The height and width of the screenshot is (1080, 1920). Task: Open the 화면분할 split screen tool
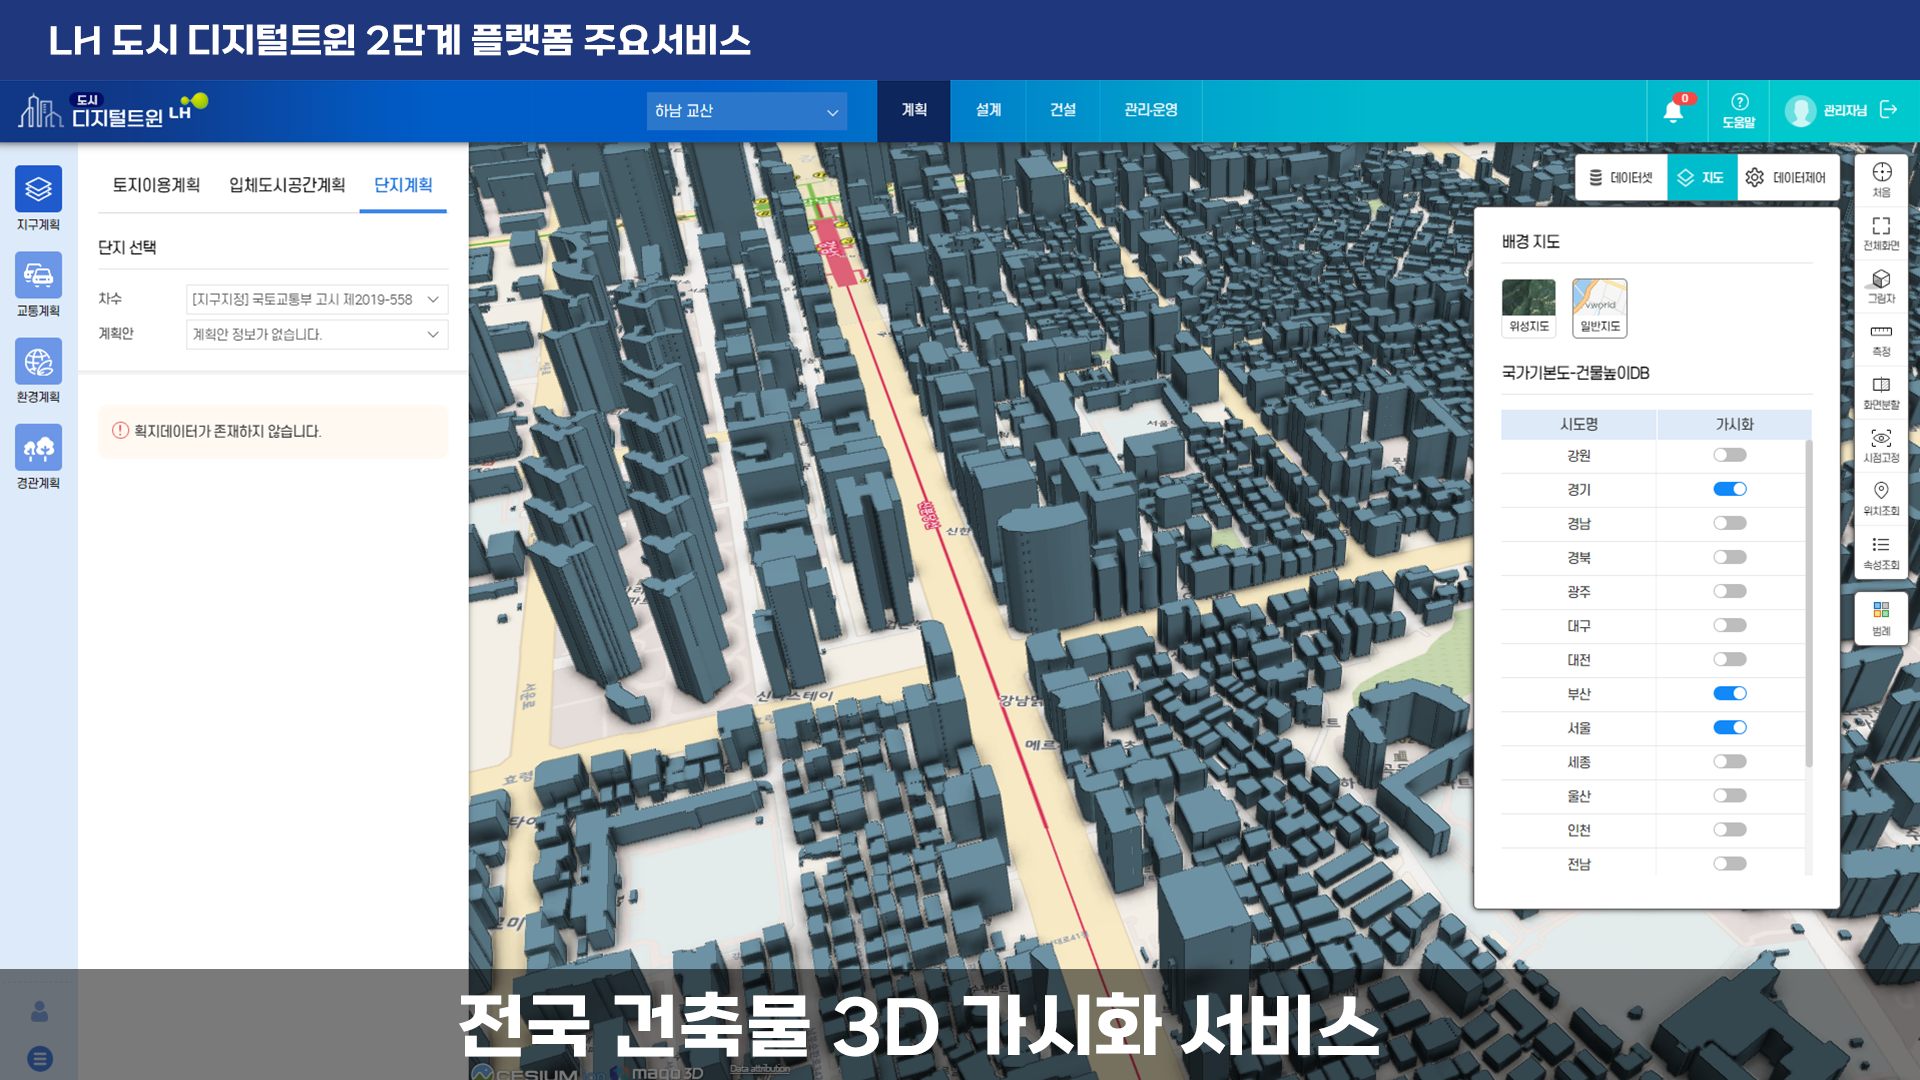coord(1881,392)
